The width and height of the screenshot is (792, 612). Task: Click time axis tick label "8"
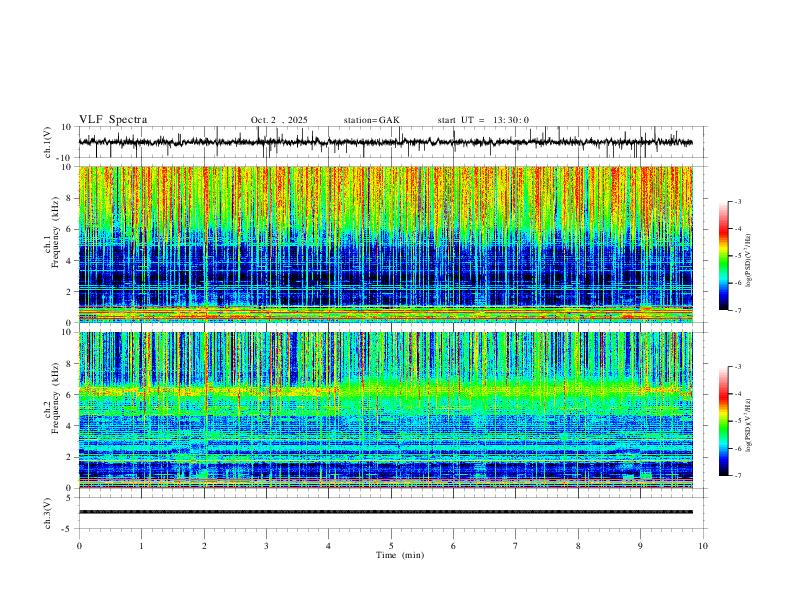[x=578, y=546]
